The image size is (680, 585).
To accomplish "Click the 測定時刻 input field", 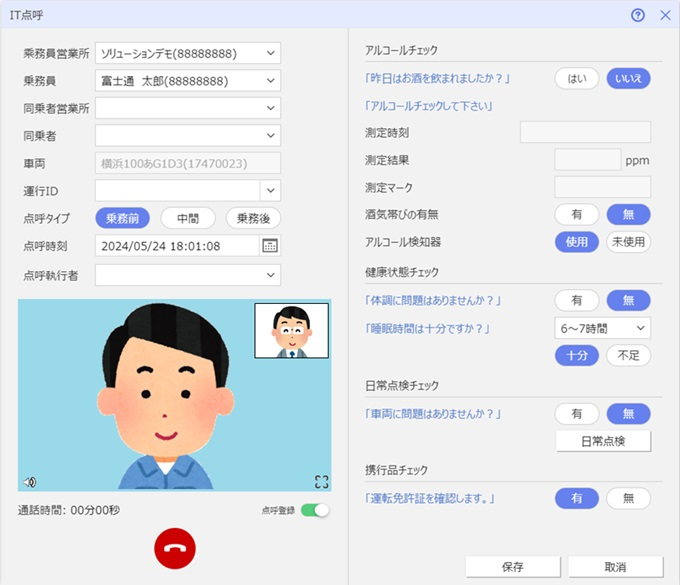I will (585, 132).
